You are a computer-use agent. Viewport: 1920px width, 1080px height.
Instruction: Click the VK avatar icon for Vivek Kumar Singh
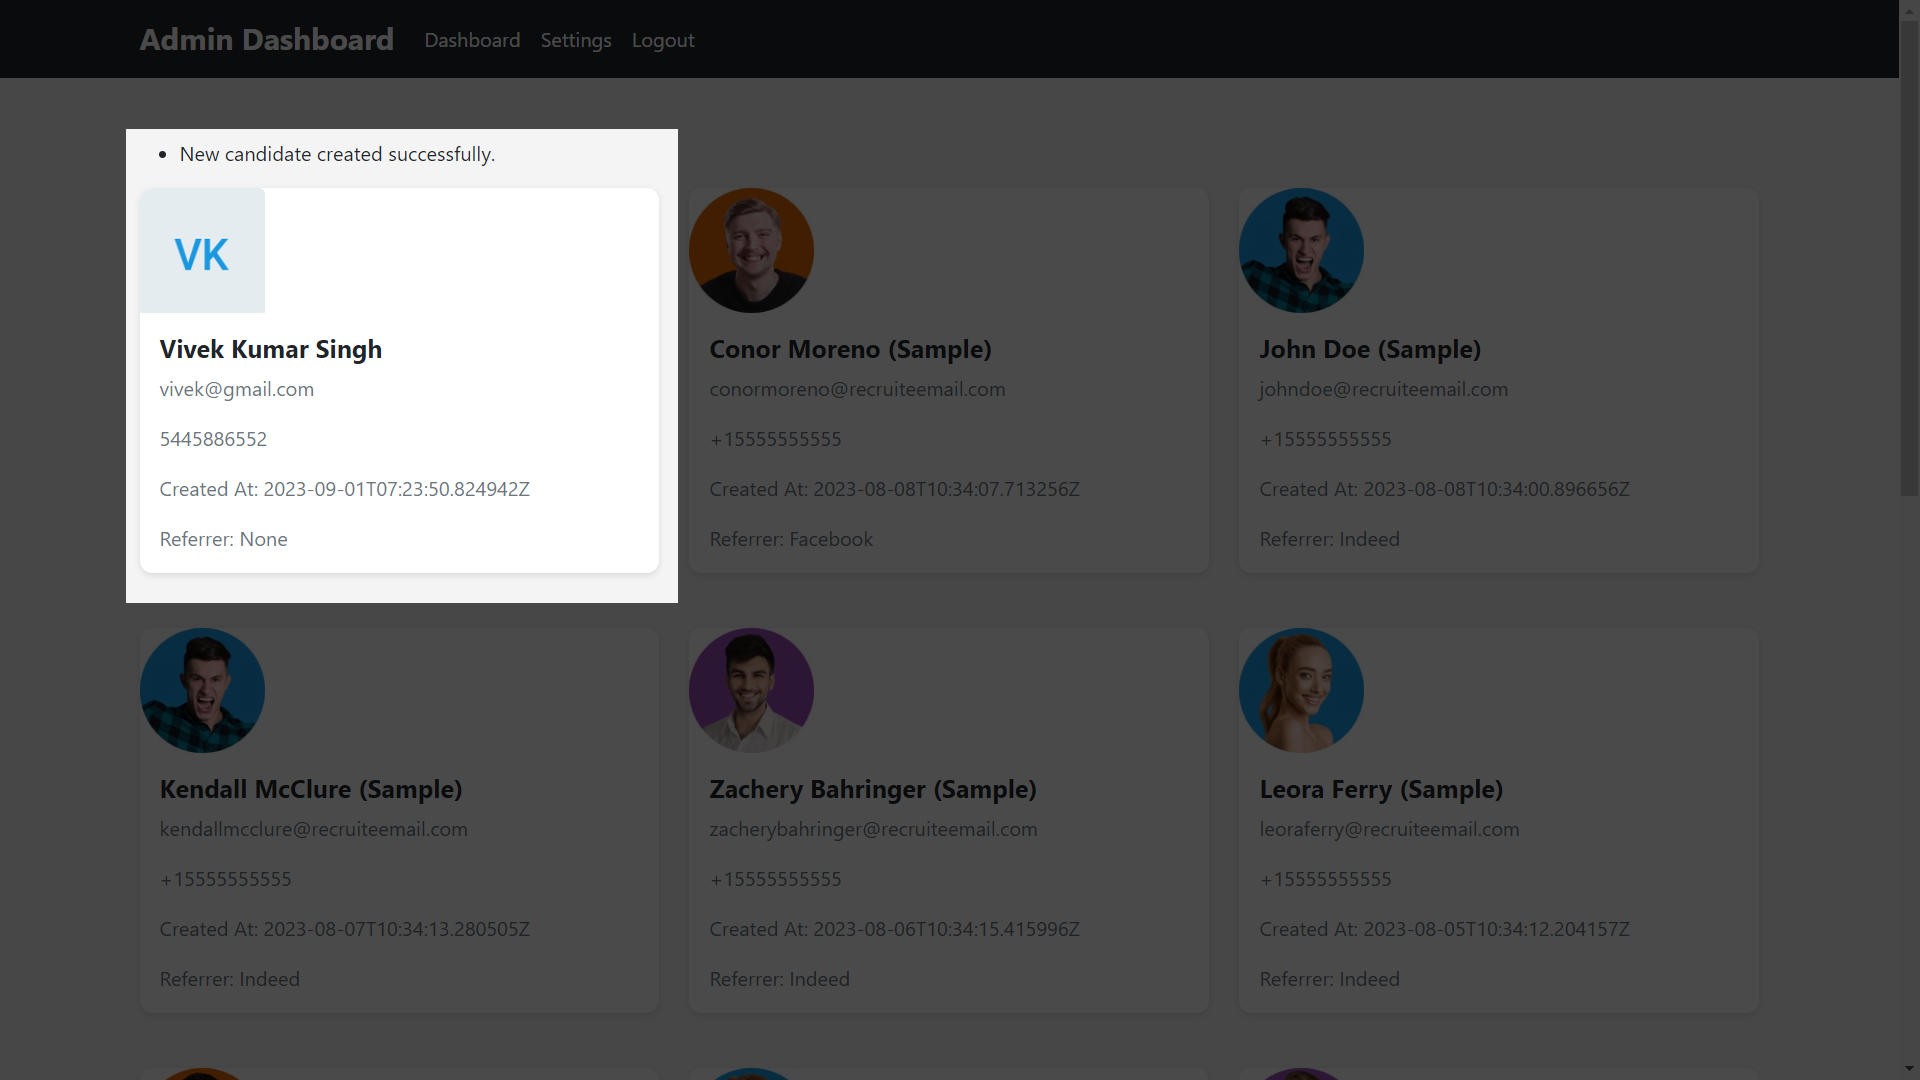click(x=202, y=251)
